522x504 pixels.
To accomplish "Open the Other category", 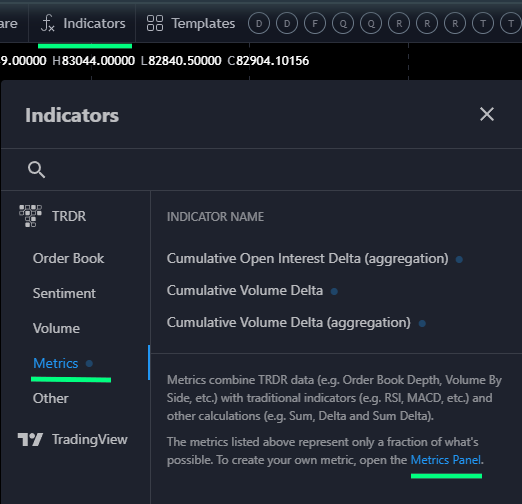I will 51,398.
